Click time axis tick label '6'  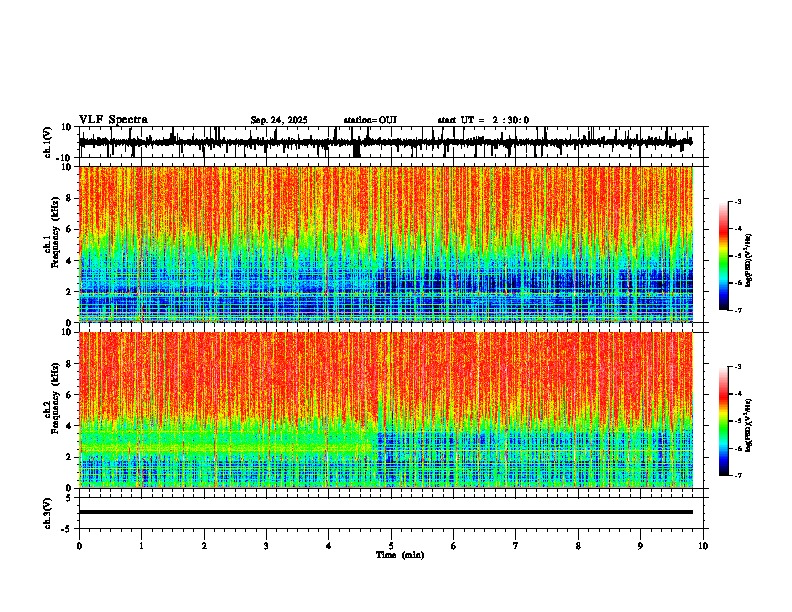click(x=454, y=546)
